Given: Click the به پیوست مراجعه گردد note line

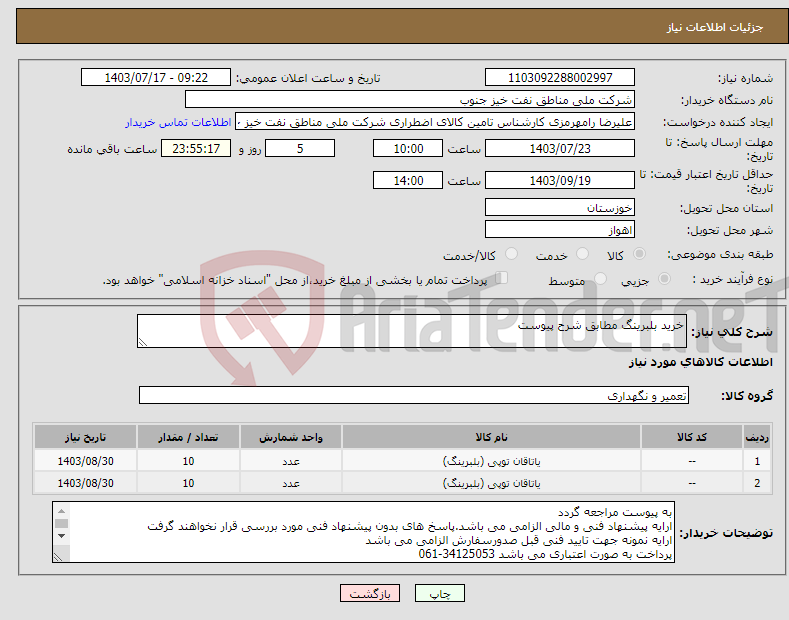Looking at the screenshot, I should coord(615,512).
